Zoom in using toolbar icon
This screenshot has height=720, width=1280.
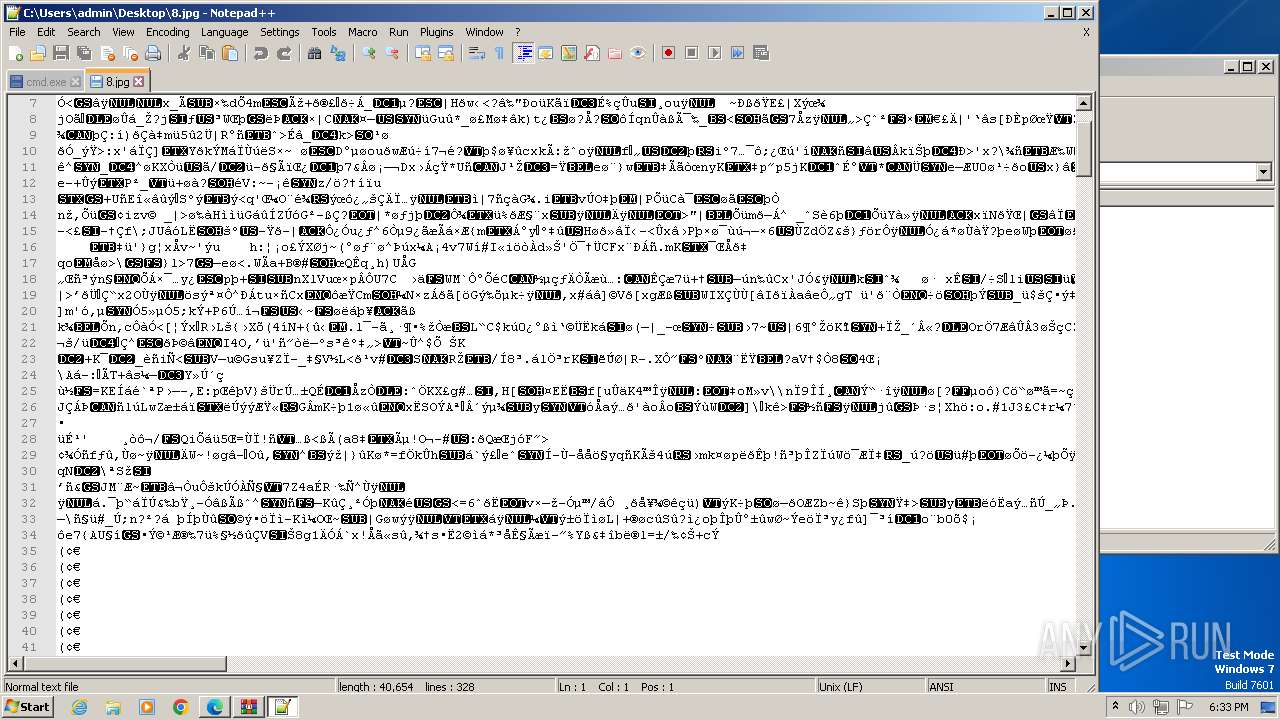369,53
